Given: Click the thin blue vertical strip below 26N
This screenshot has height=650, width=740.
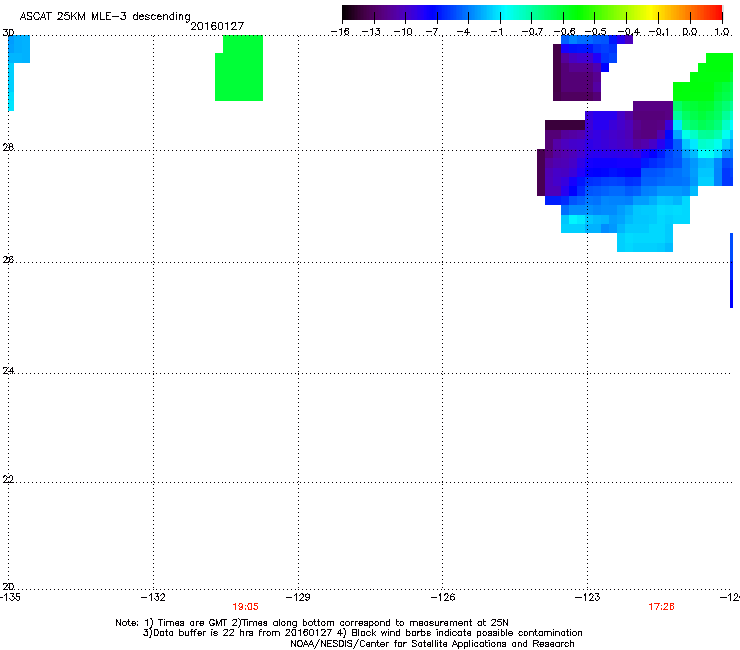Looking at the screenshot, I should [x=732, y=270].
